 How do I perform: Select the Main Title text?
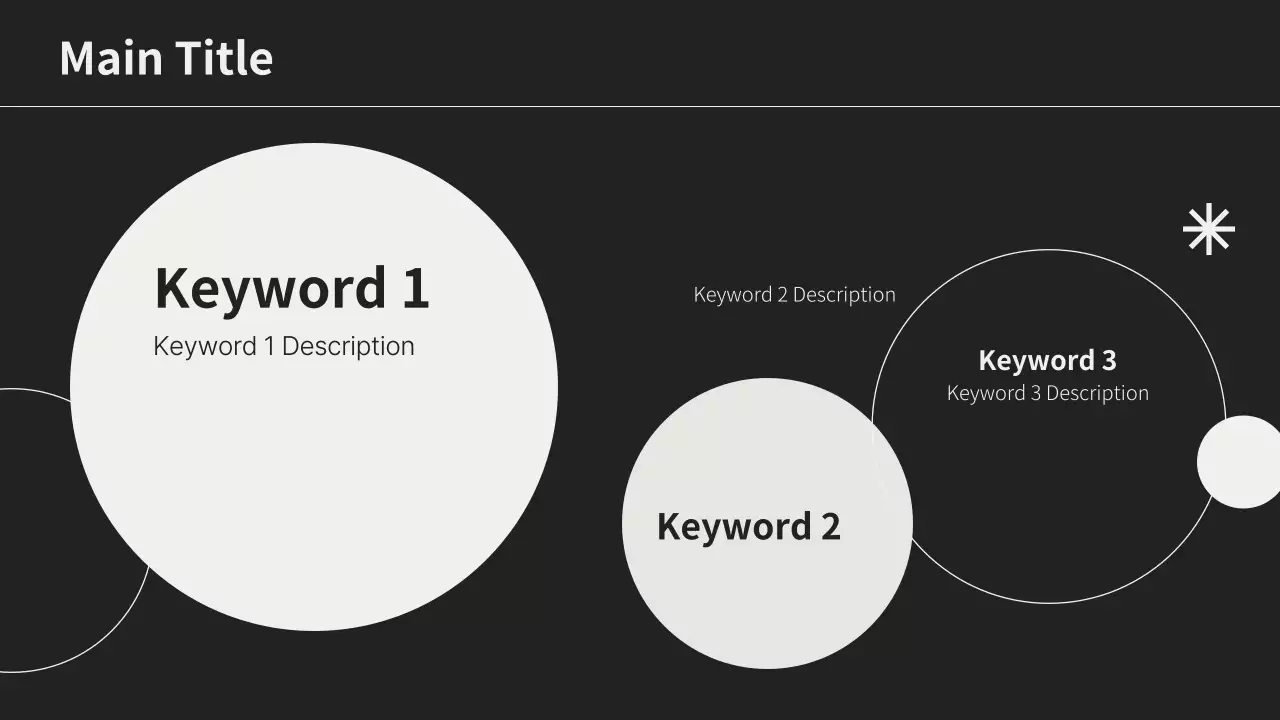pyautogui.click(x=166, y=58)
